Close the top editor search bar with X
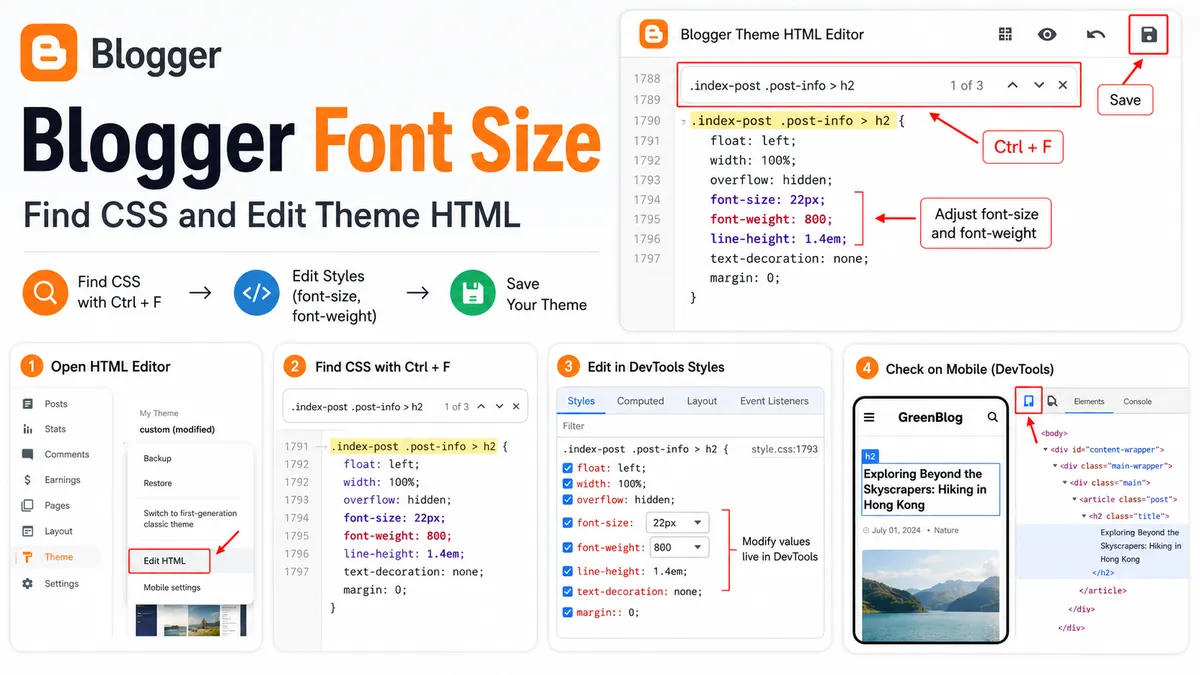This screenshot has width=1200, height=675. 1063,86
